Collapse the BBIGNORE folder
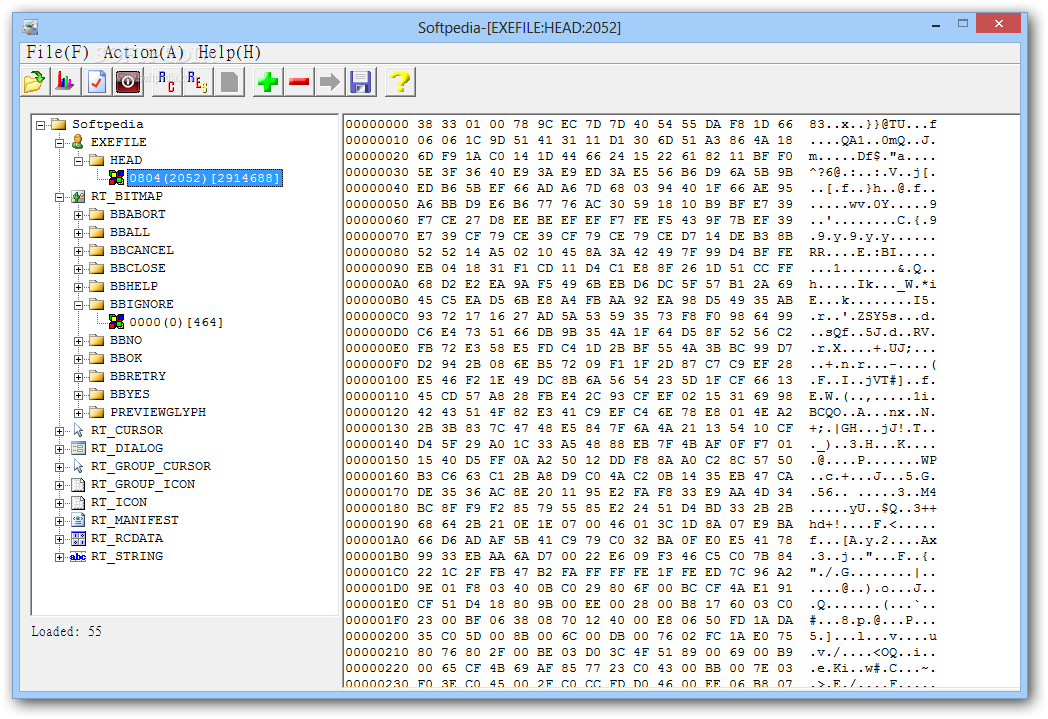This screenshot has height=719, width=1048. [78, 305]
